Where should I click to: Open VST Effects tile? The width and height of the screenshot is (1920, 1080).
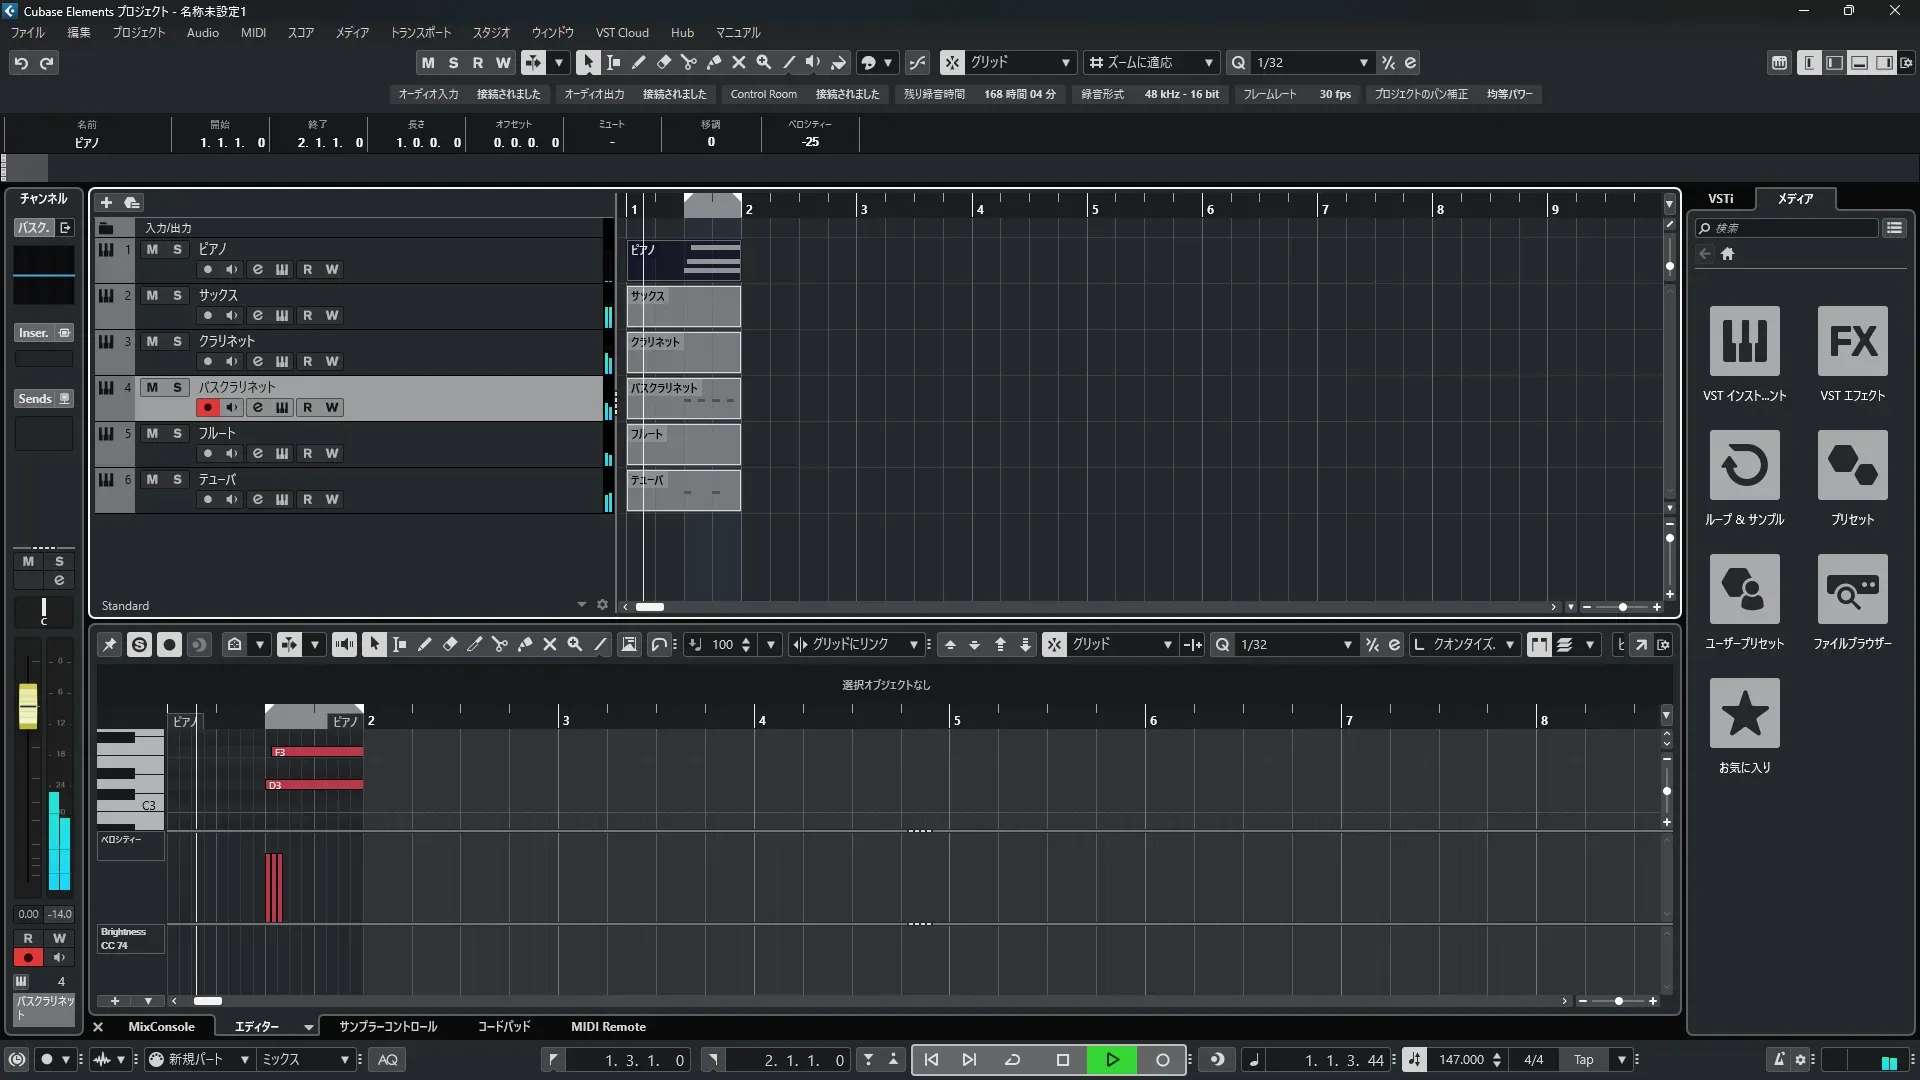tap(1852, 341)
